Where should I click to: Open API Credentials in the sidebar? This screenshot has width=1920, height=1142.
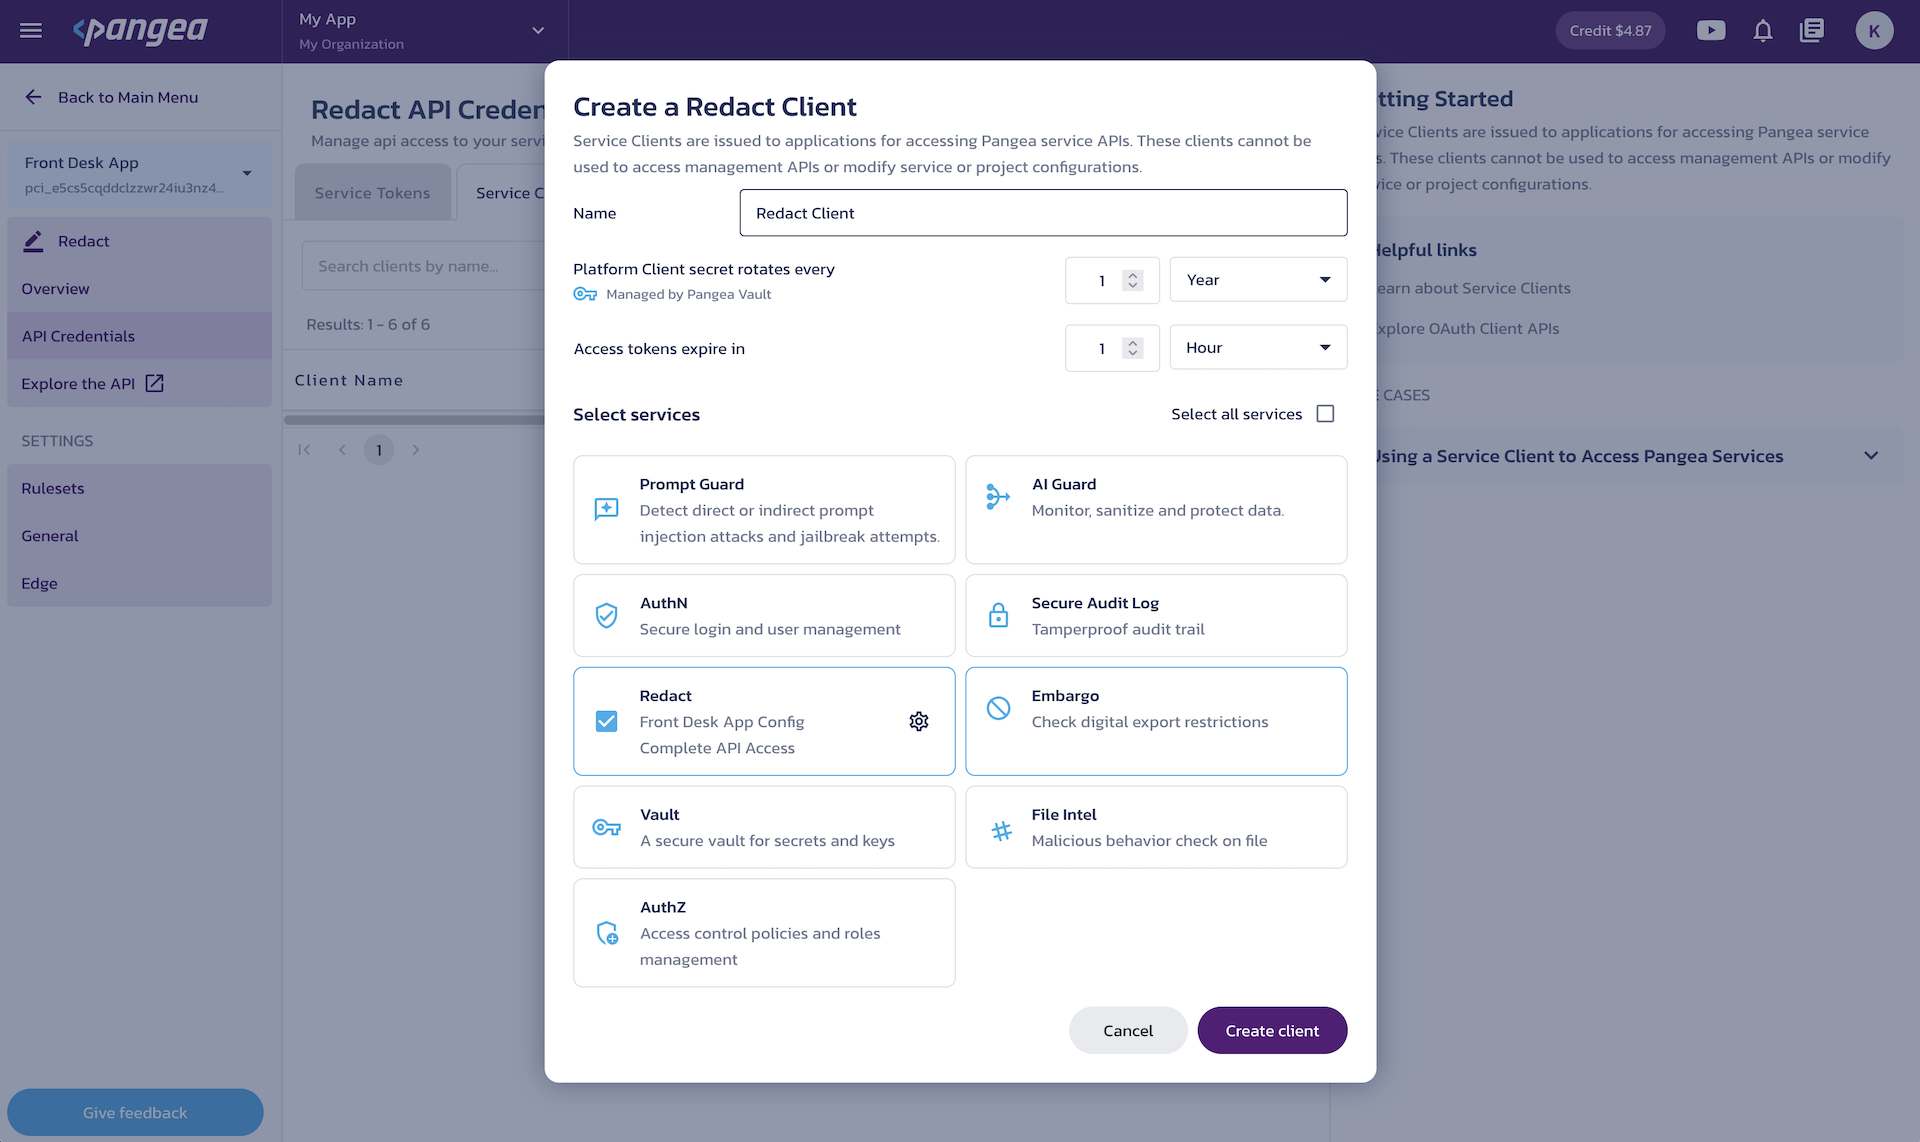coord(139,336)
